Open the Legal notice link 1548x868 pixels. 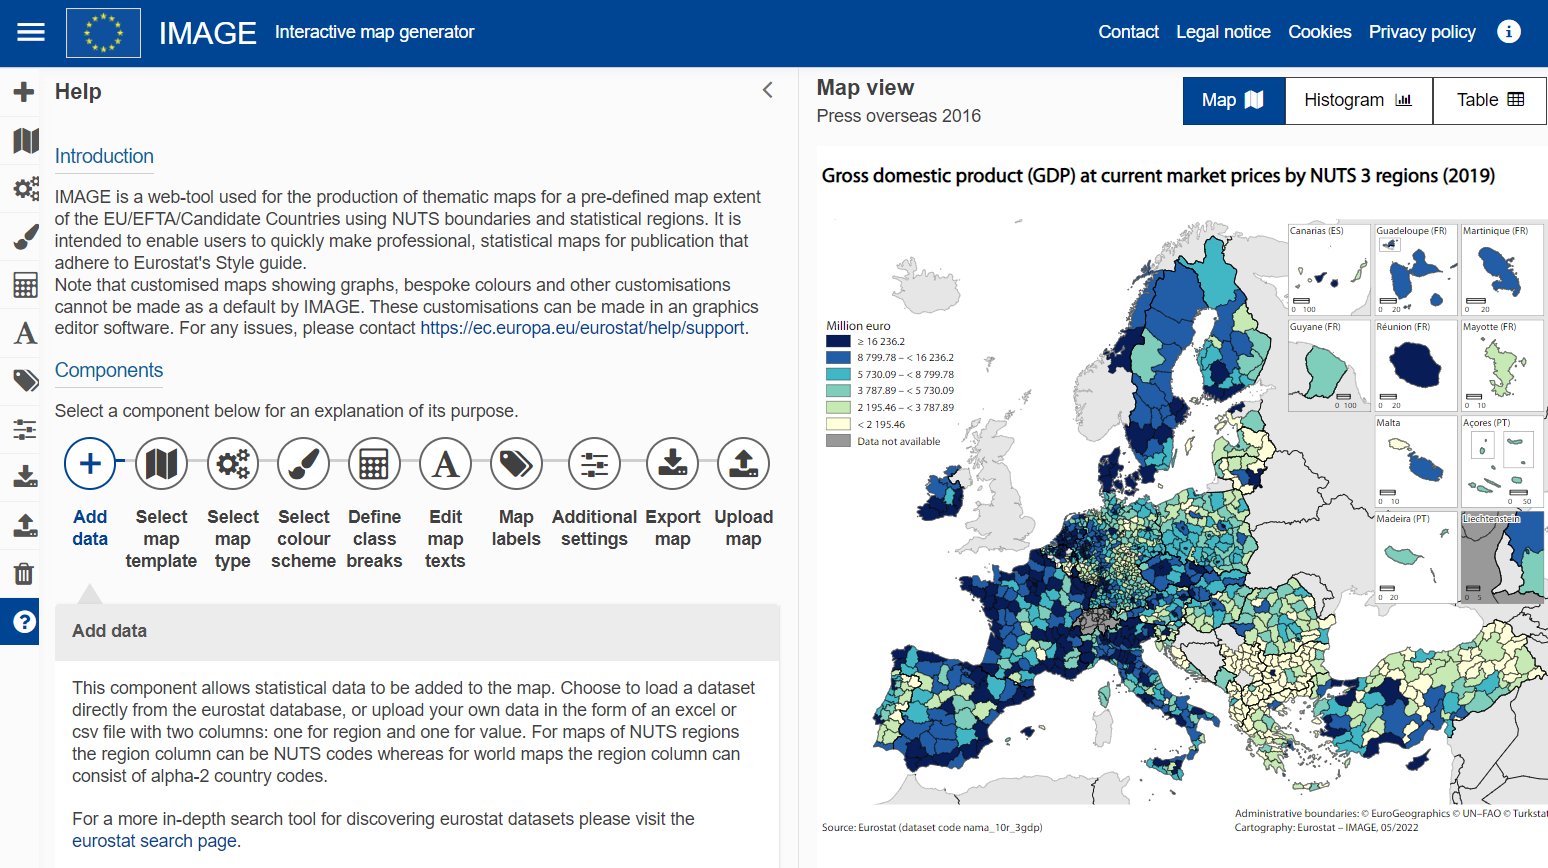pyautogui.click(x=1223, y=32)
